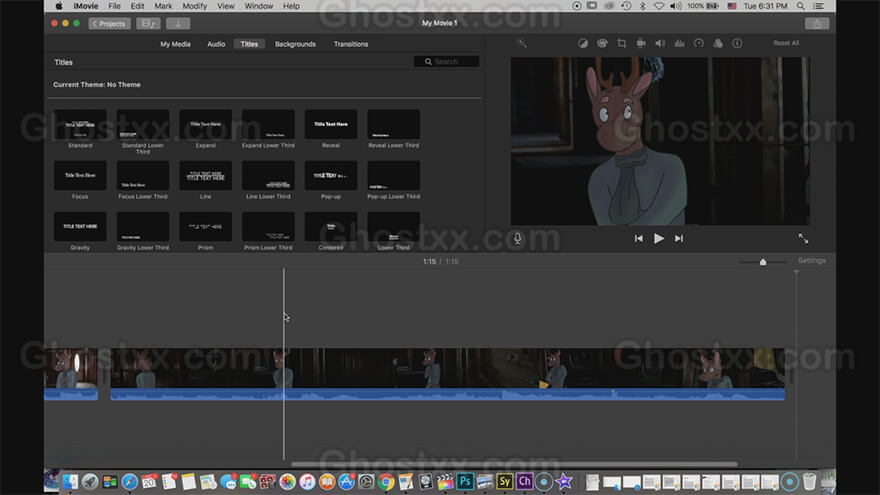880x495 pixels.
Task: Select the Focus title thumbnail
Action: (x=80, y=175)
